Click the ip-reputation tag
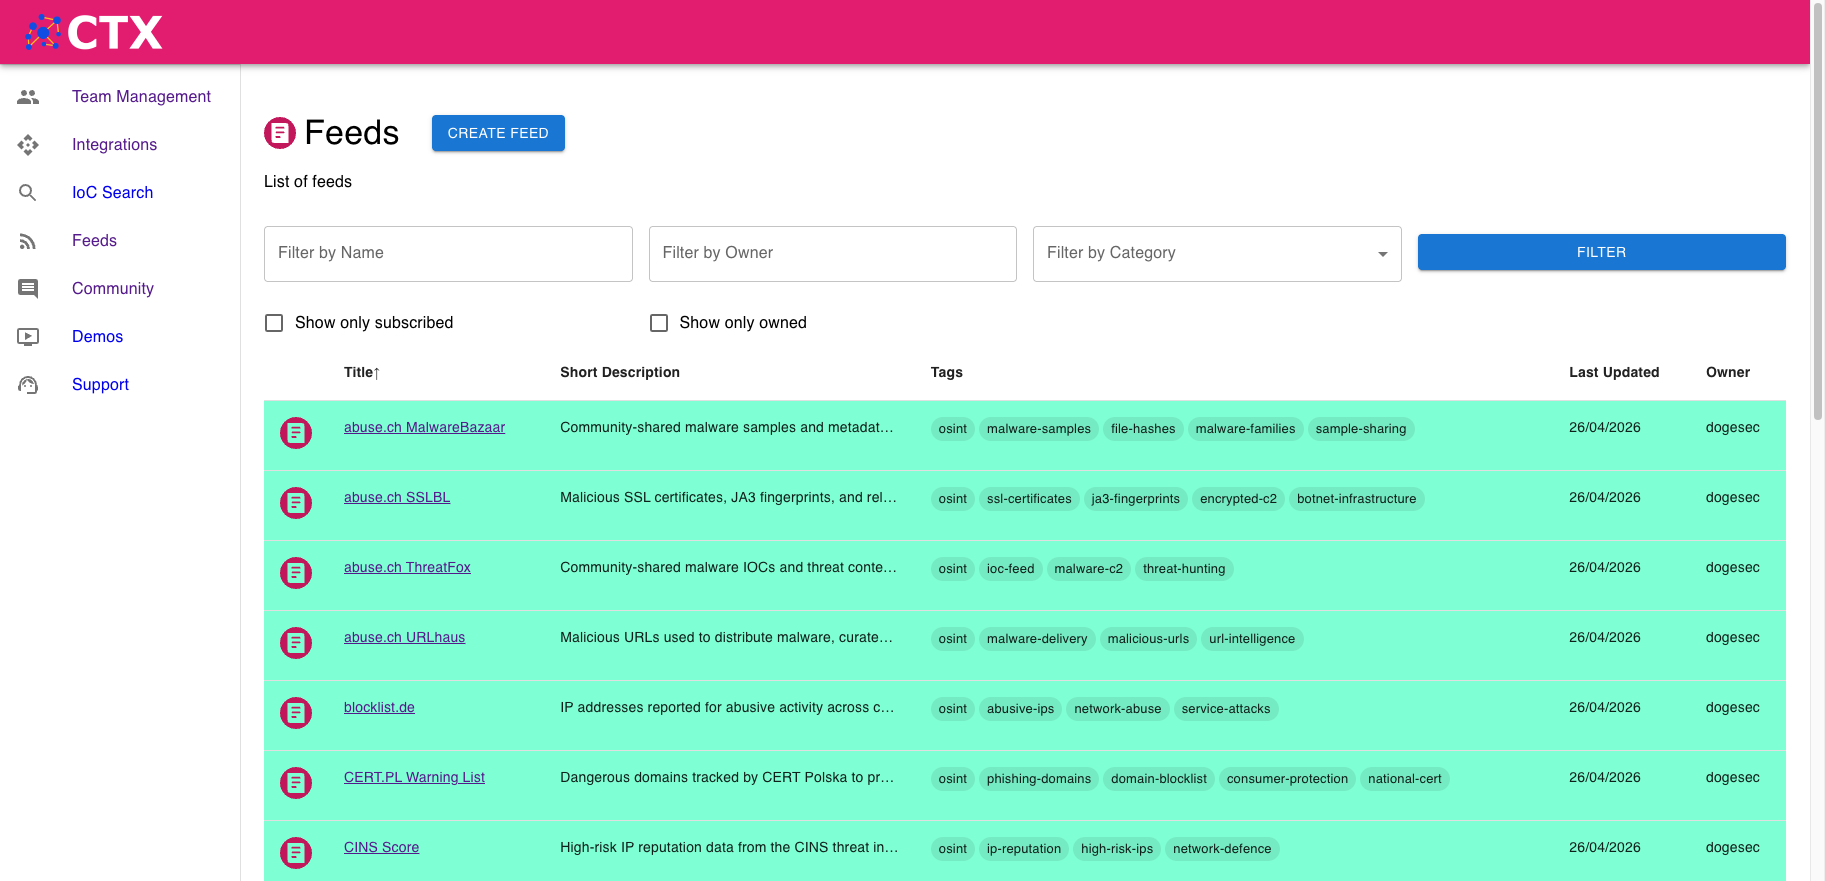This screenshot has width=1825, height=881. [x=1024, y=849]
